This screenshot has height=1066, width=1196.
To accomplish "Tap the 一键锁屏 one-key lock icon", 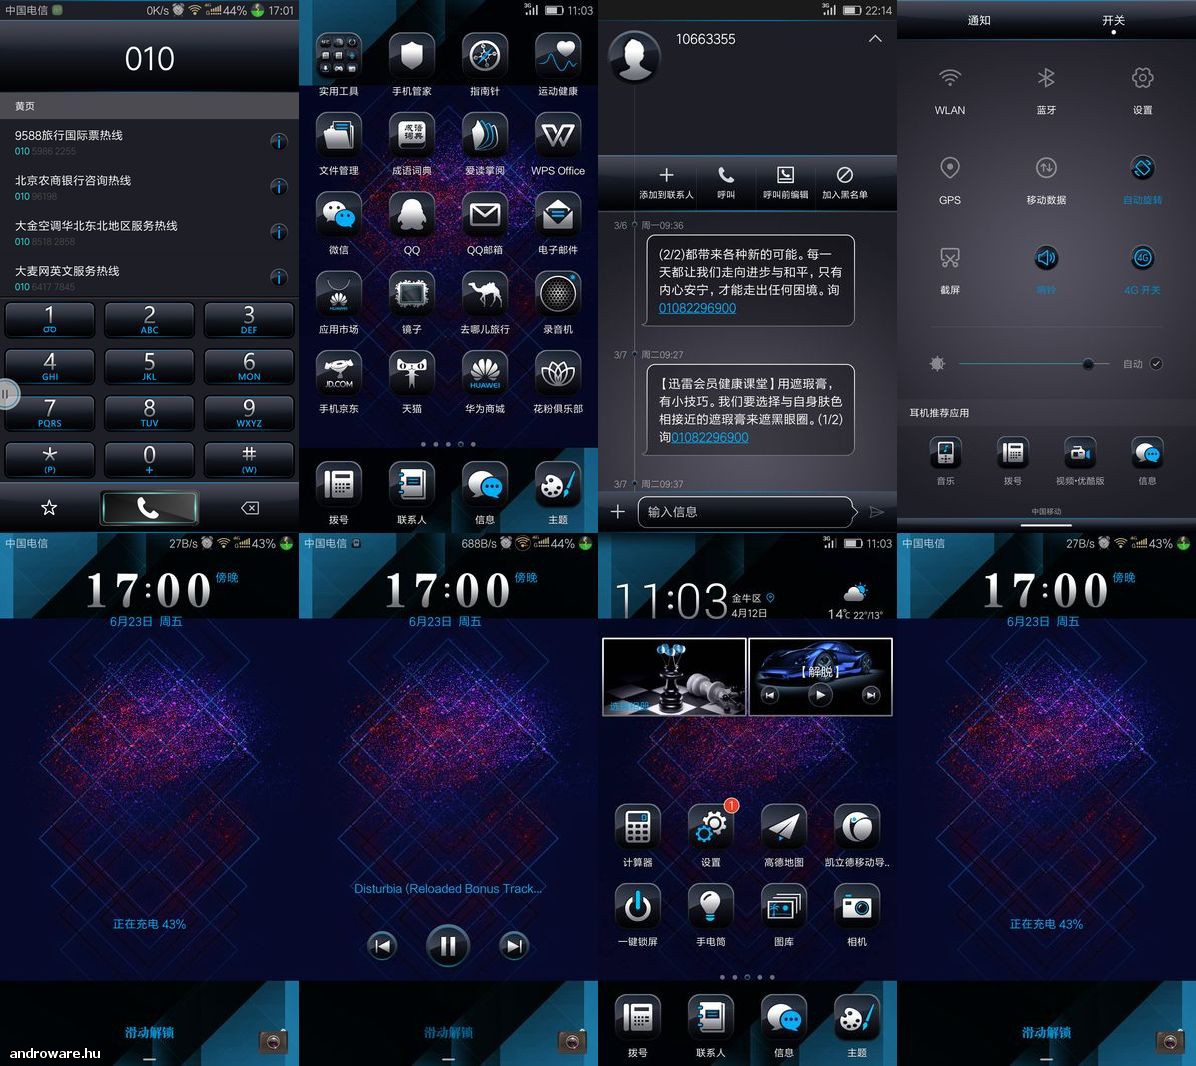I will coord(637,907).
